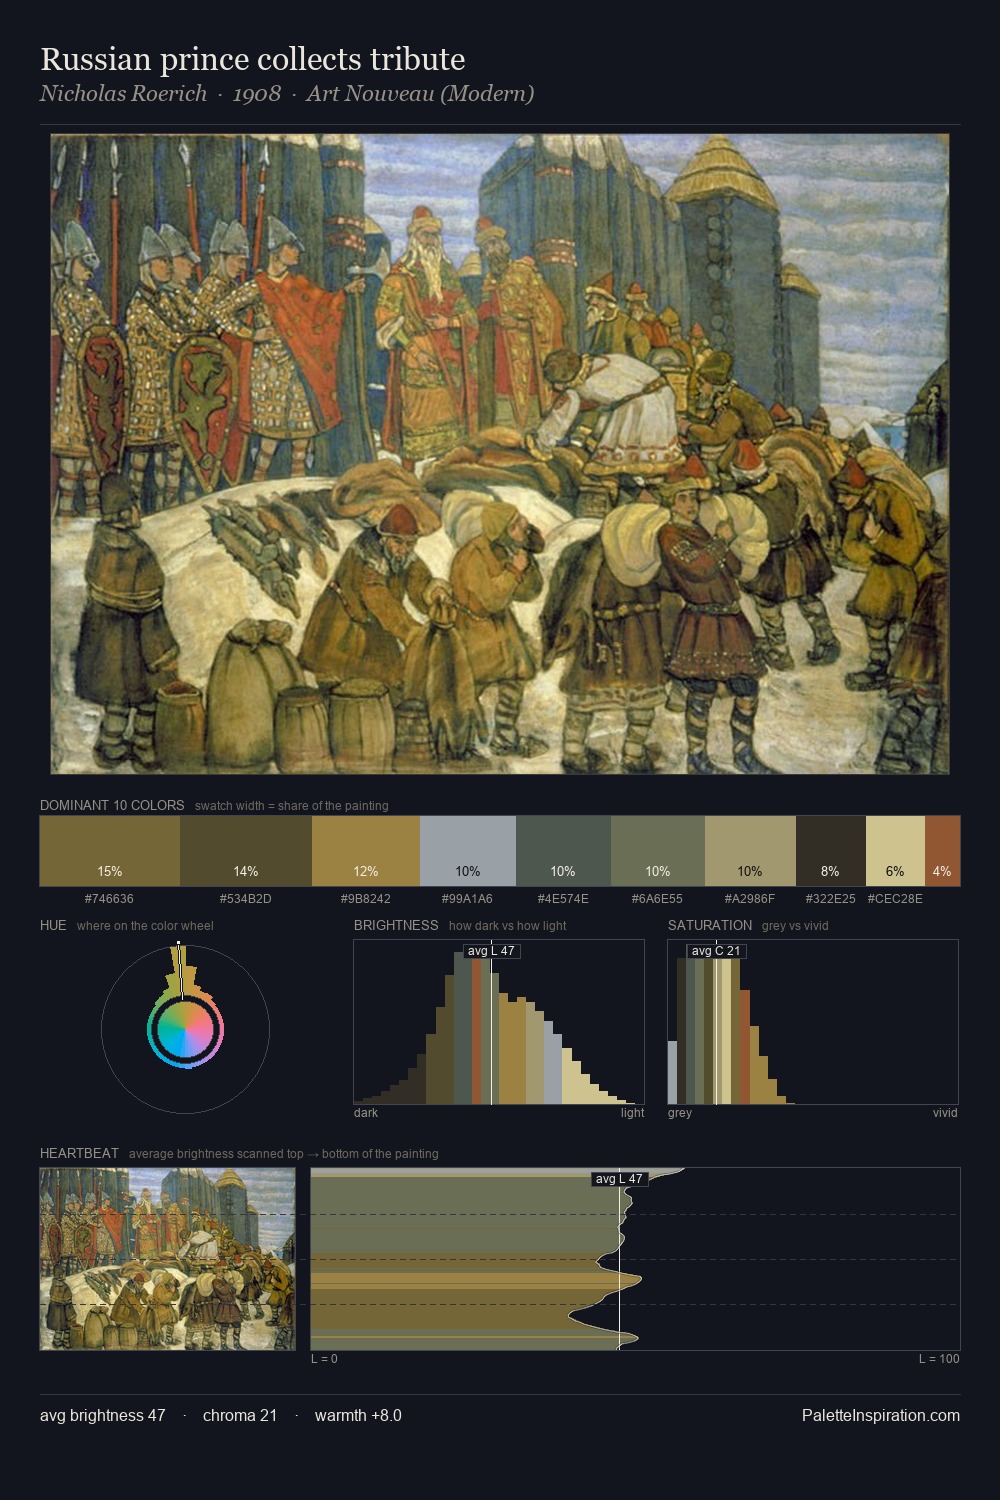Click the heartbeat brightness profile chart
The image size is (1000, 1500).
[635, 1259]
